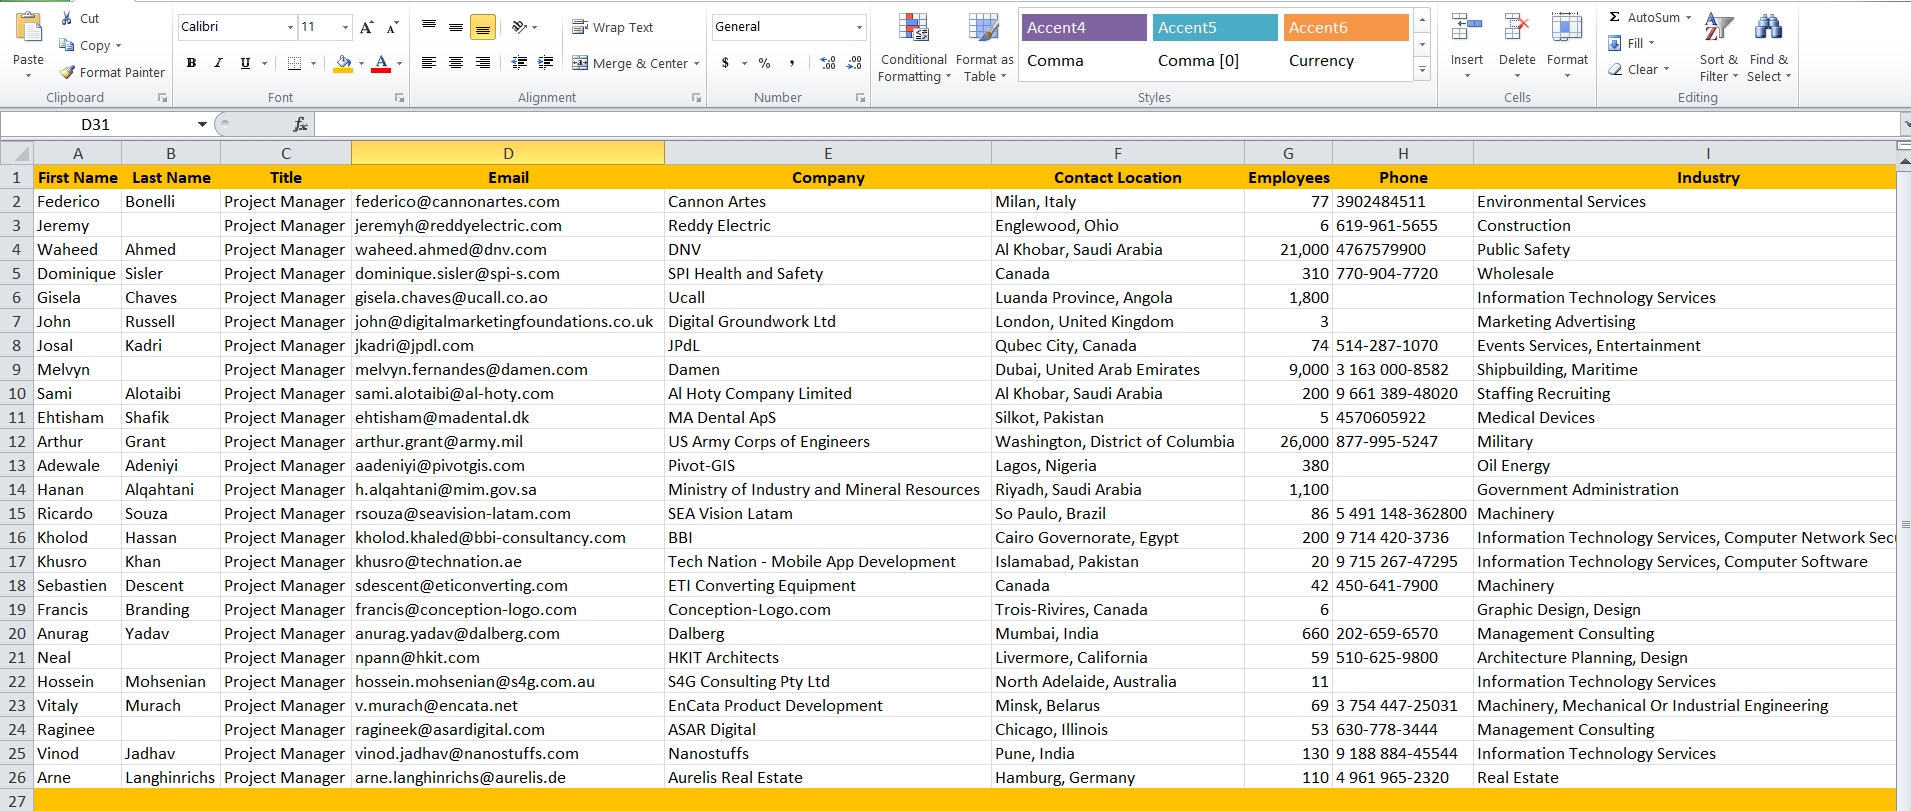Open the General number format dropdown
Image resolution: width=1911 pixels, height=811 pixels.
859,27
